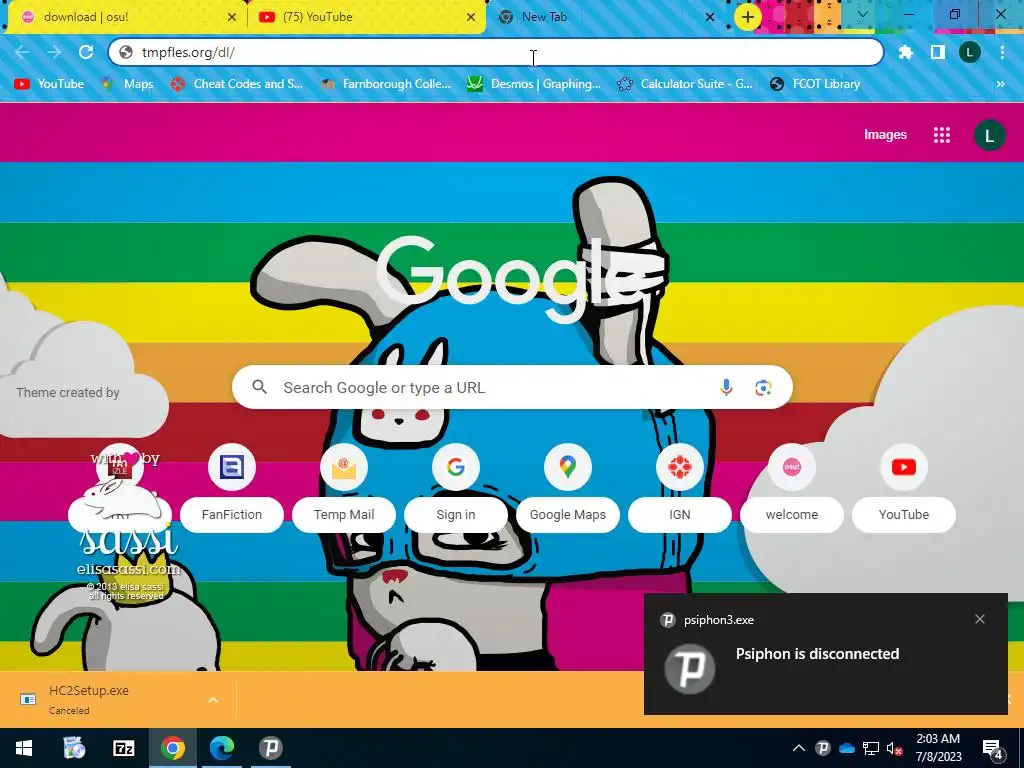Select the New Tab tab
The height and width of the screenshot is (768, 1024).
[x=606, y=17]
